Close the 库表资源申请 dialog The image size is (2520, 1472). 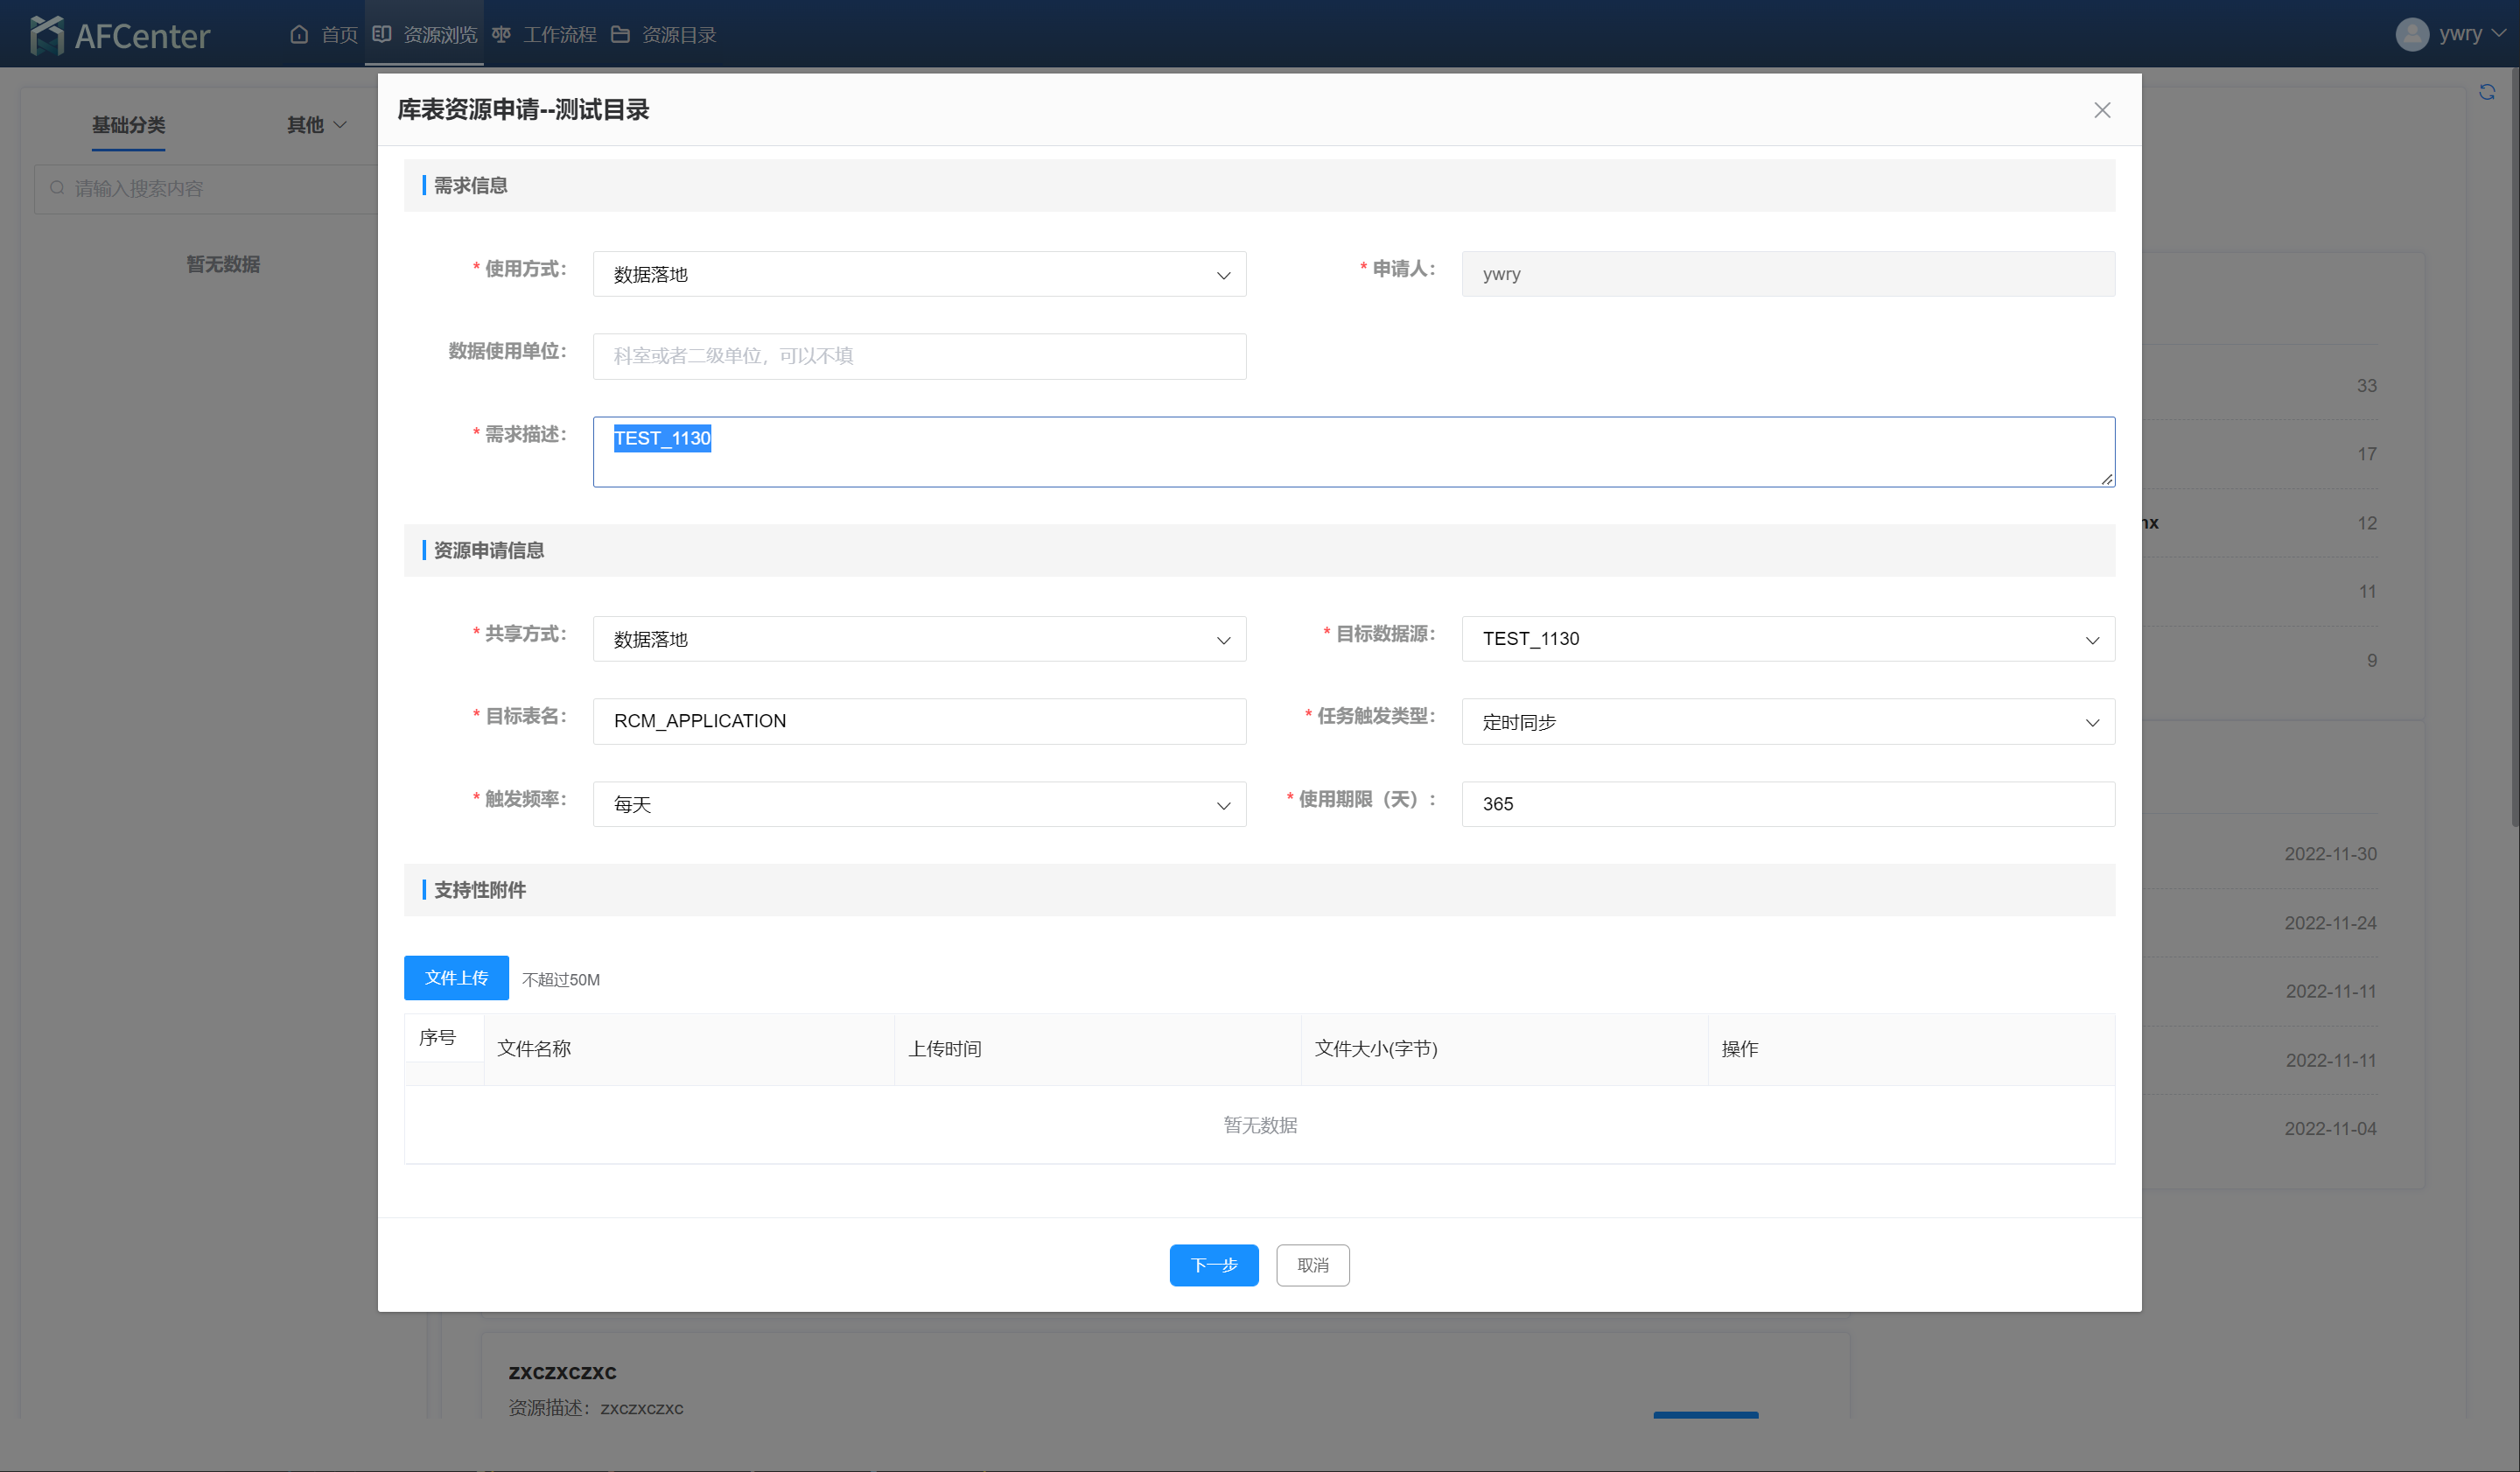point(2102,110)
